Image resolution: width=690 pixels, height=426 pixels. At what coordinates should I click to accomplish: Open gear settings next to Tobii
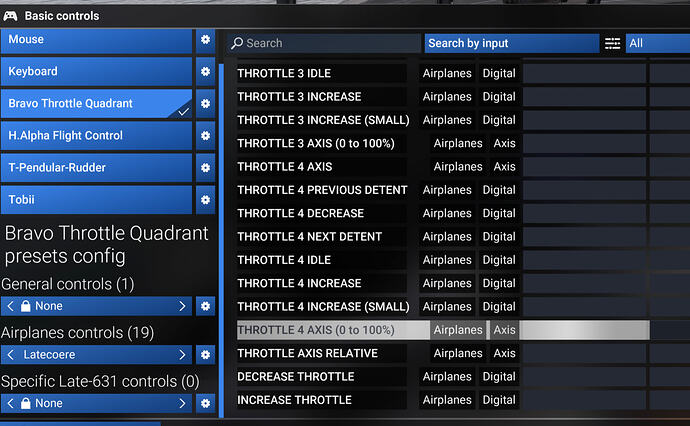click(x=205, y=200)
